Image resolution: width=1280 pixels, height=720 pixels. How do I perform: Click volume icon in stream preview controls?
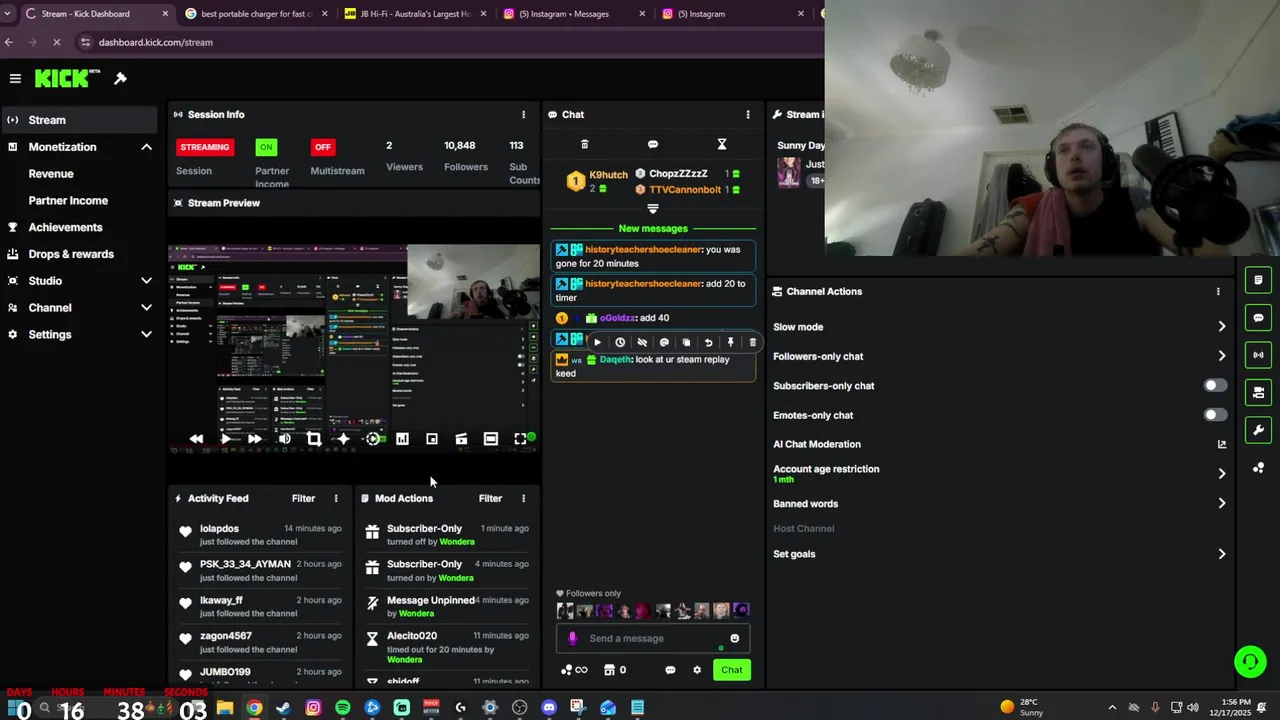[285, 439]
